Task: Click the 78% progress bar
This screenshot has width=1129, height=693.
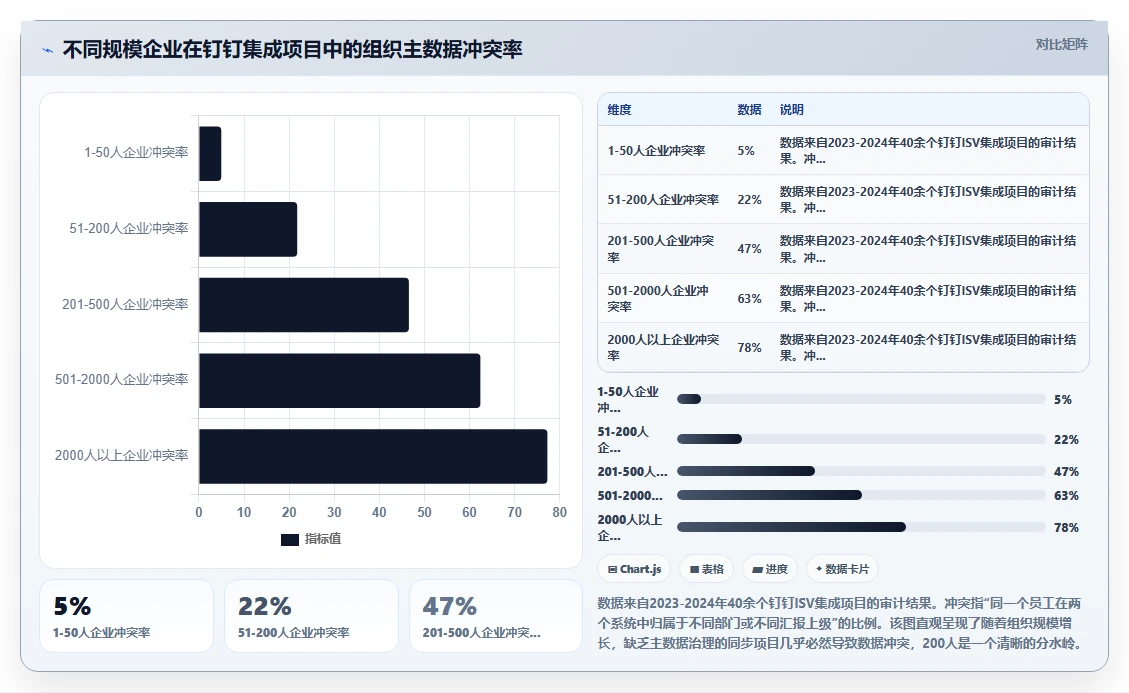Action: 861,527
